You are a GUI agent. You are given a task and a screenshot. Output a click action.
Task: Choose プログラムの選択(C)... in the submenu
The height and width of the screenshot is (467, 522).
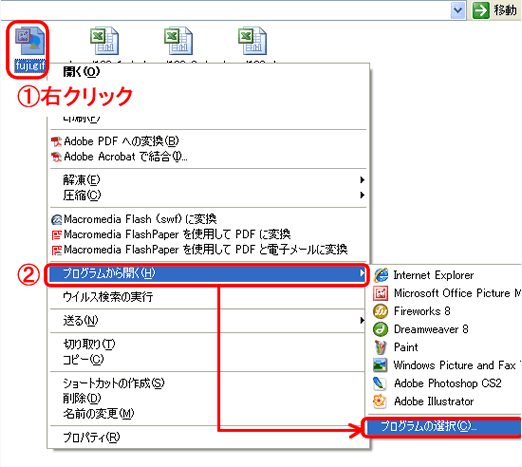pos(443,426)
